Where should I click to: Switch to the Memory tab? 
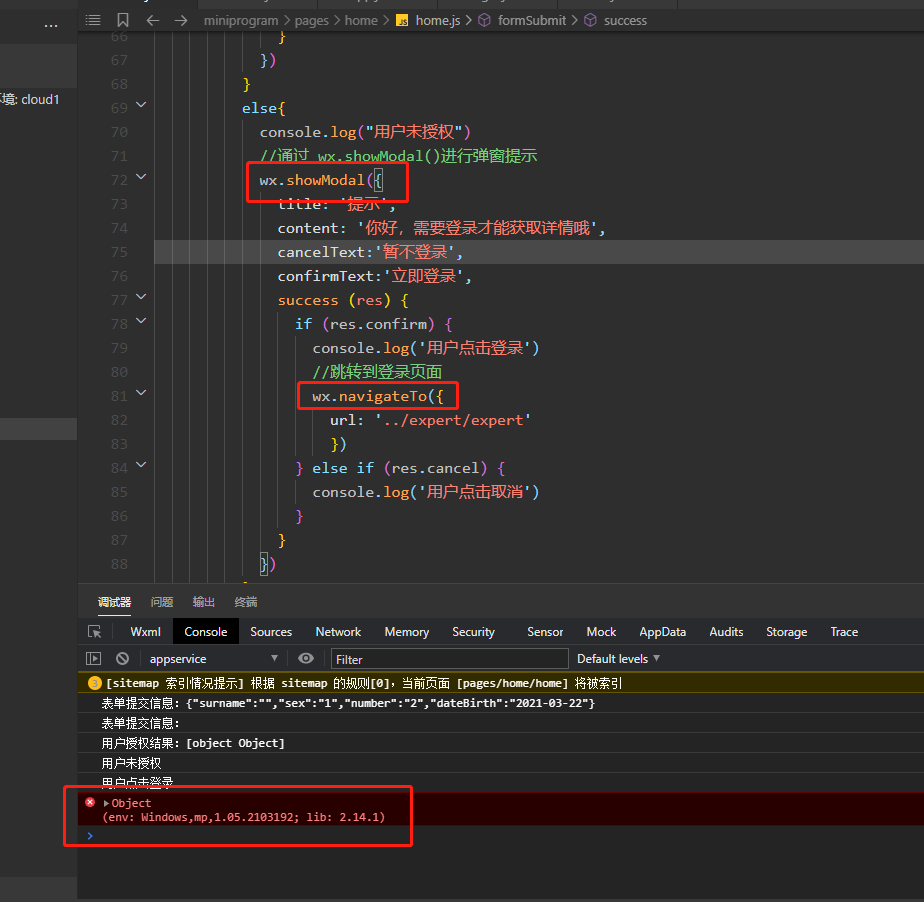[407, 632]
